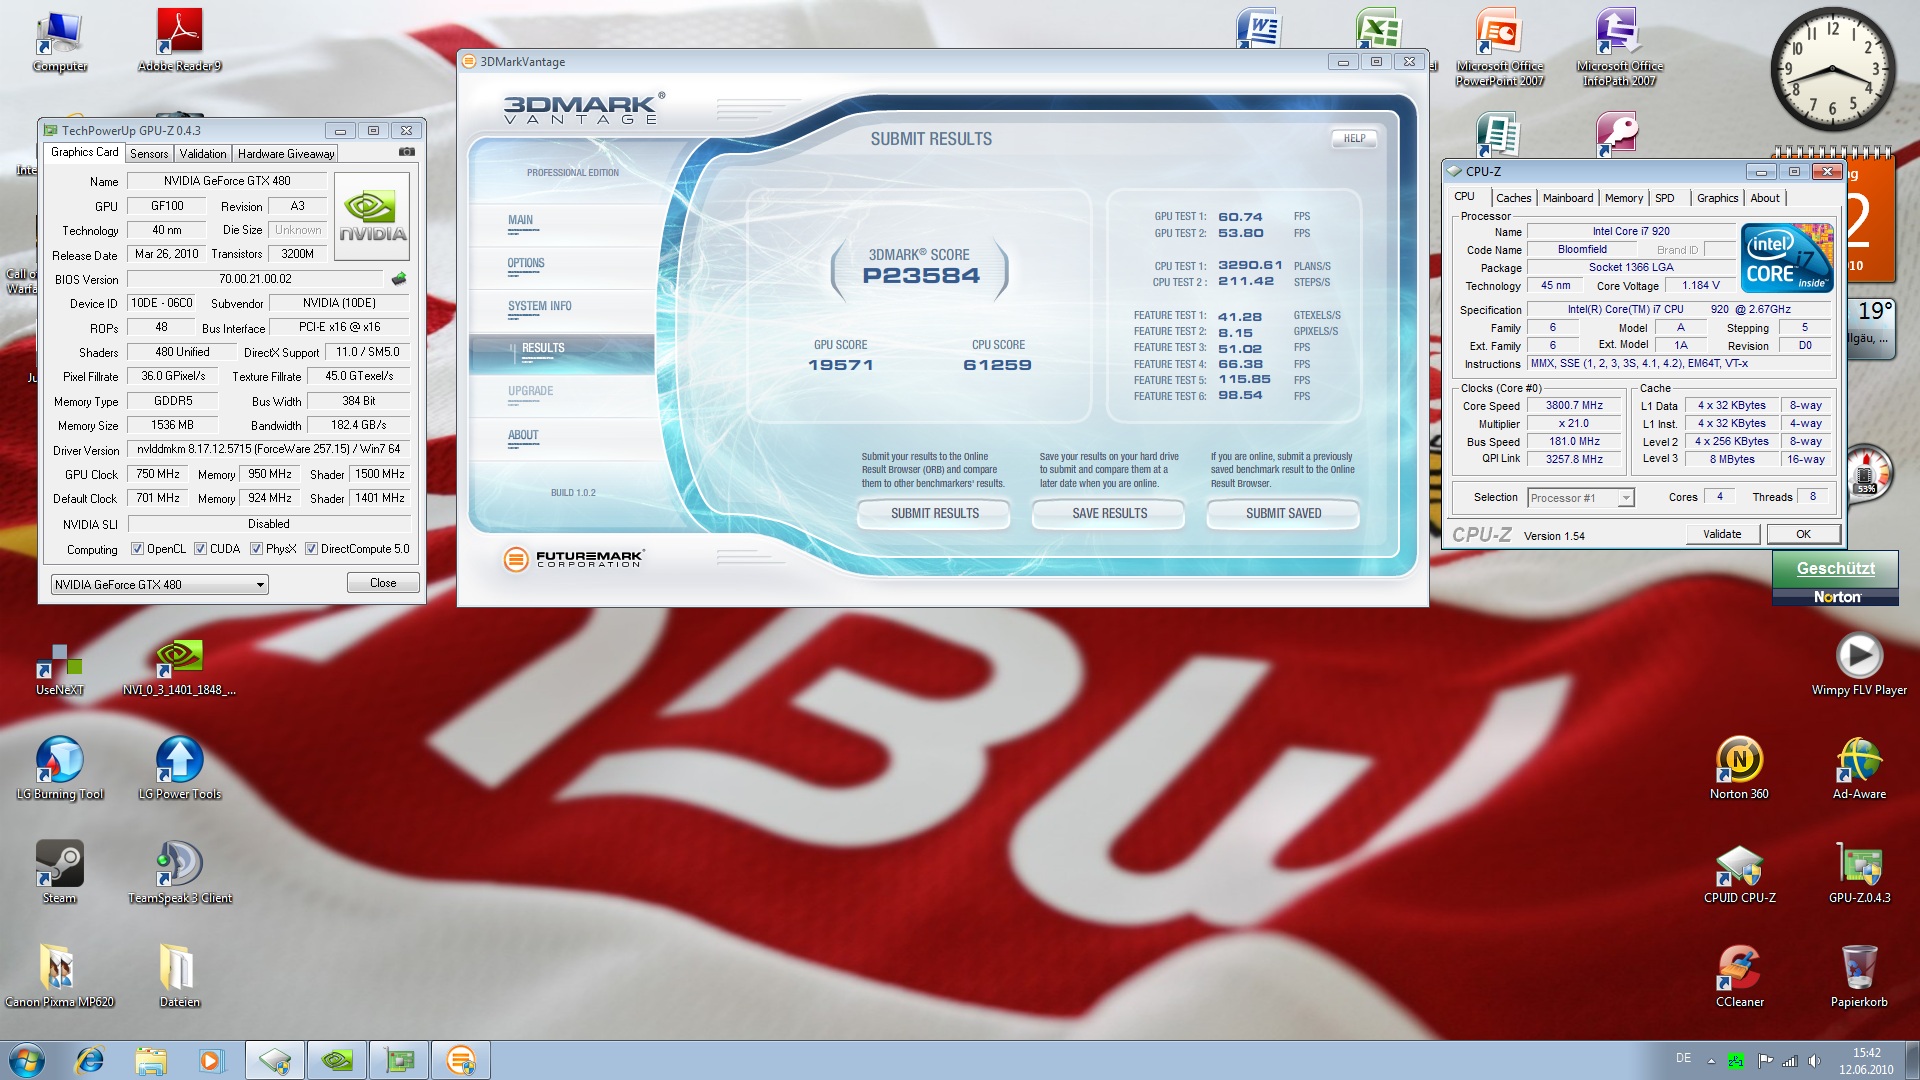The image size is (1920, 1080).
Task: Switch to the Caches tab in CPU-Z
Action: click(x=1513, y=198)
